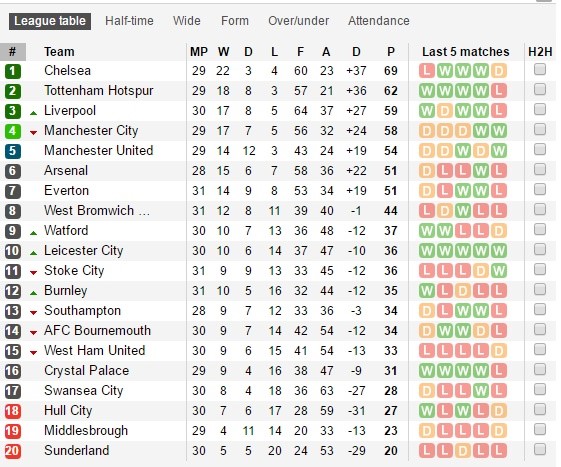Click Manchester United's blue rank 5 badge

tap(13, 151)
